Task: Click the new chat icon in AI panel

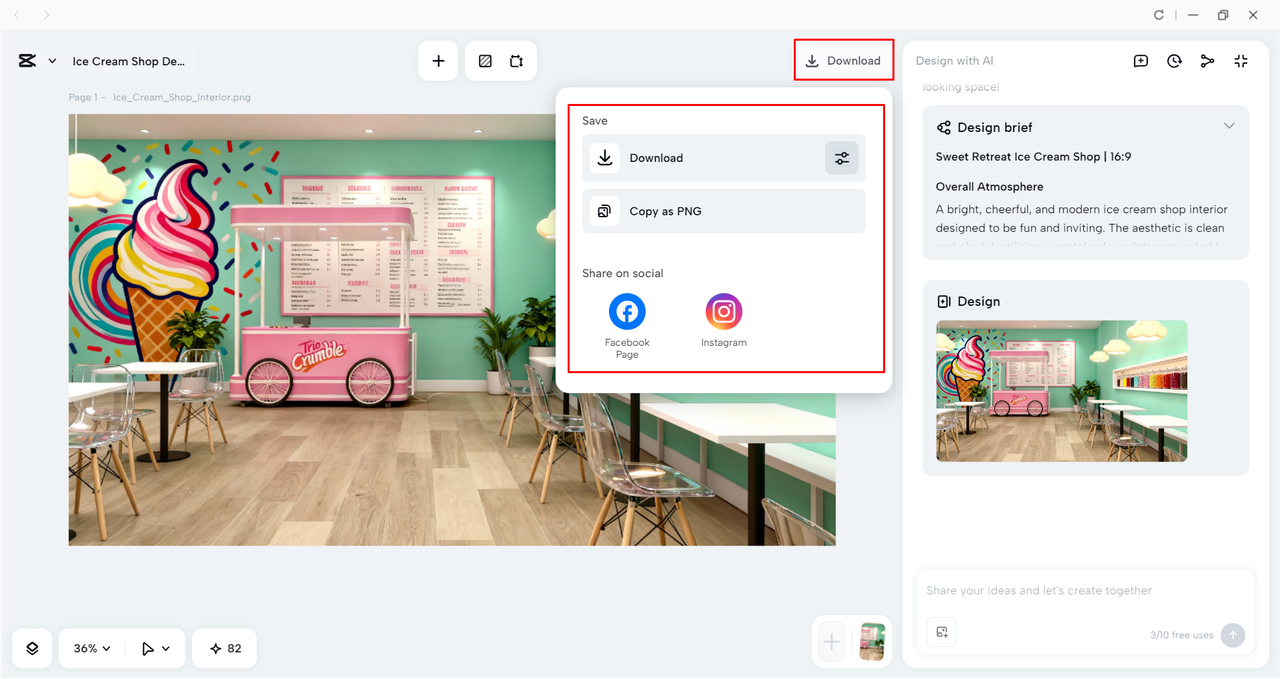Action: [1141, 61]
